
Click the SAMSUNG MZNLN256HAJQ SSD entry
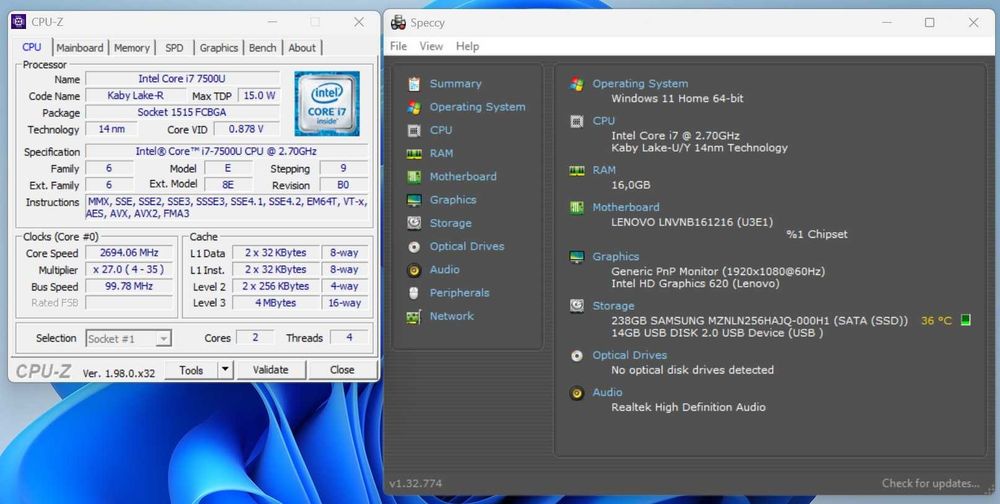(x=759, y=320)
